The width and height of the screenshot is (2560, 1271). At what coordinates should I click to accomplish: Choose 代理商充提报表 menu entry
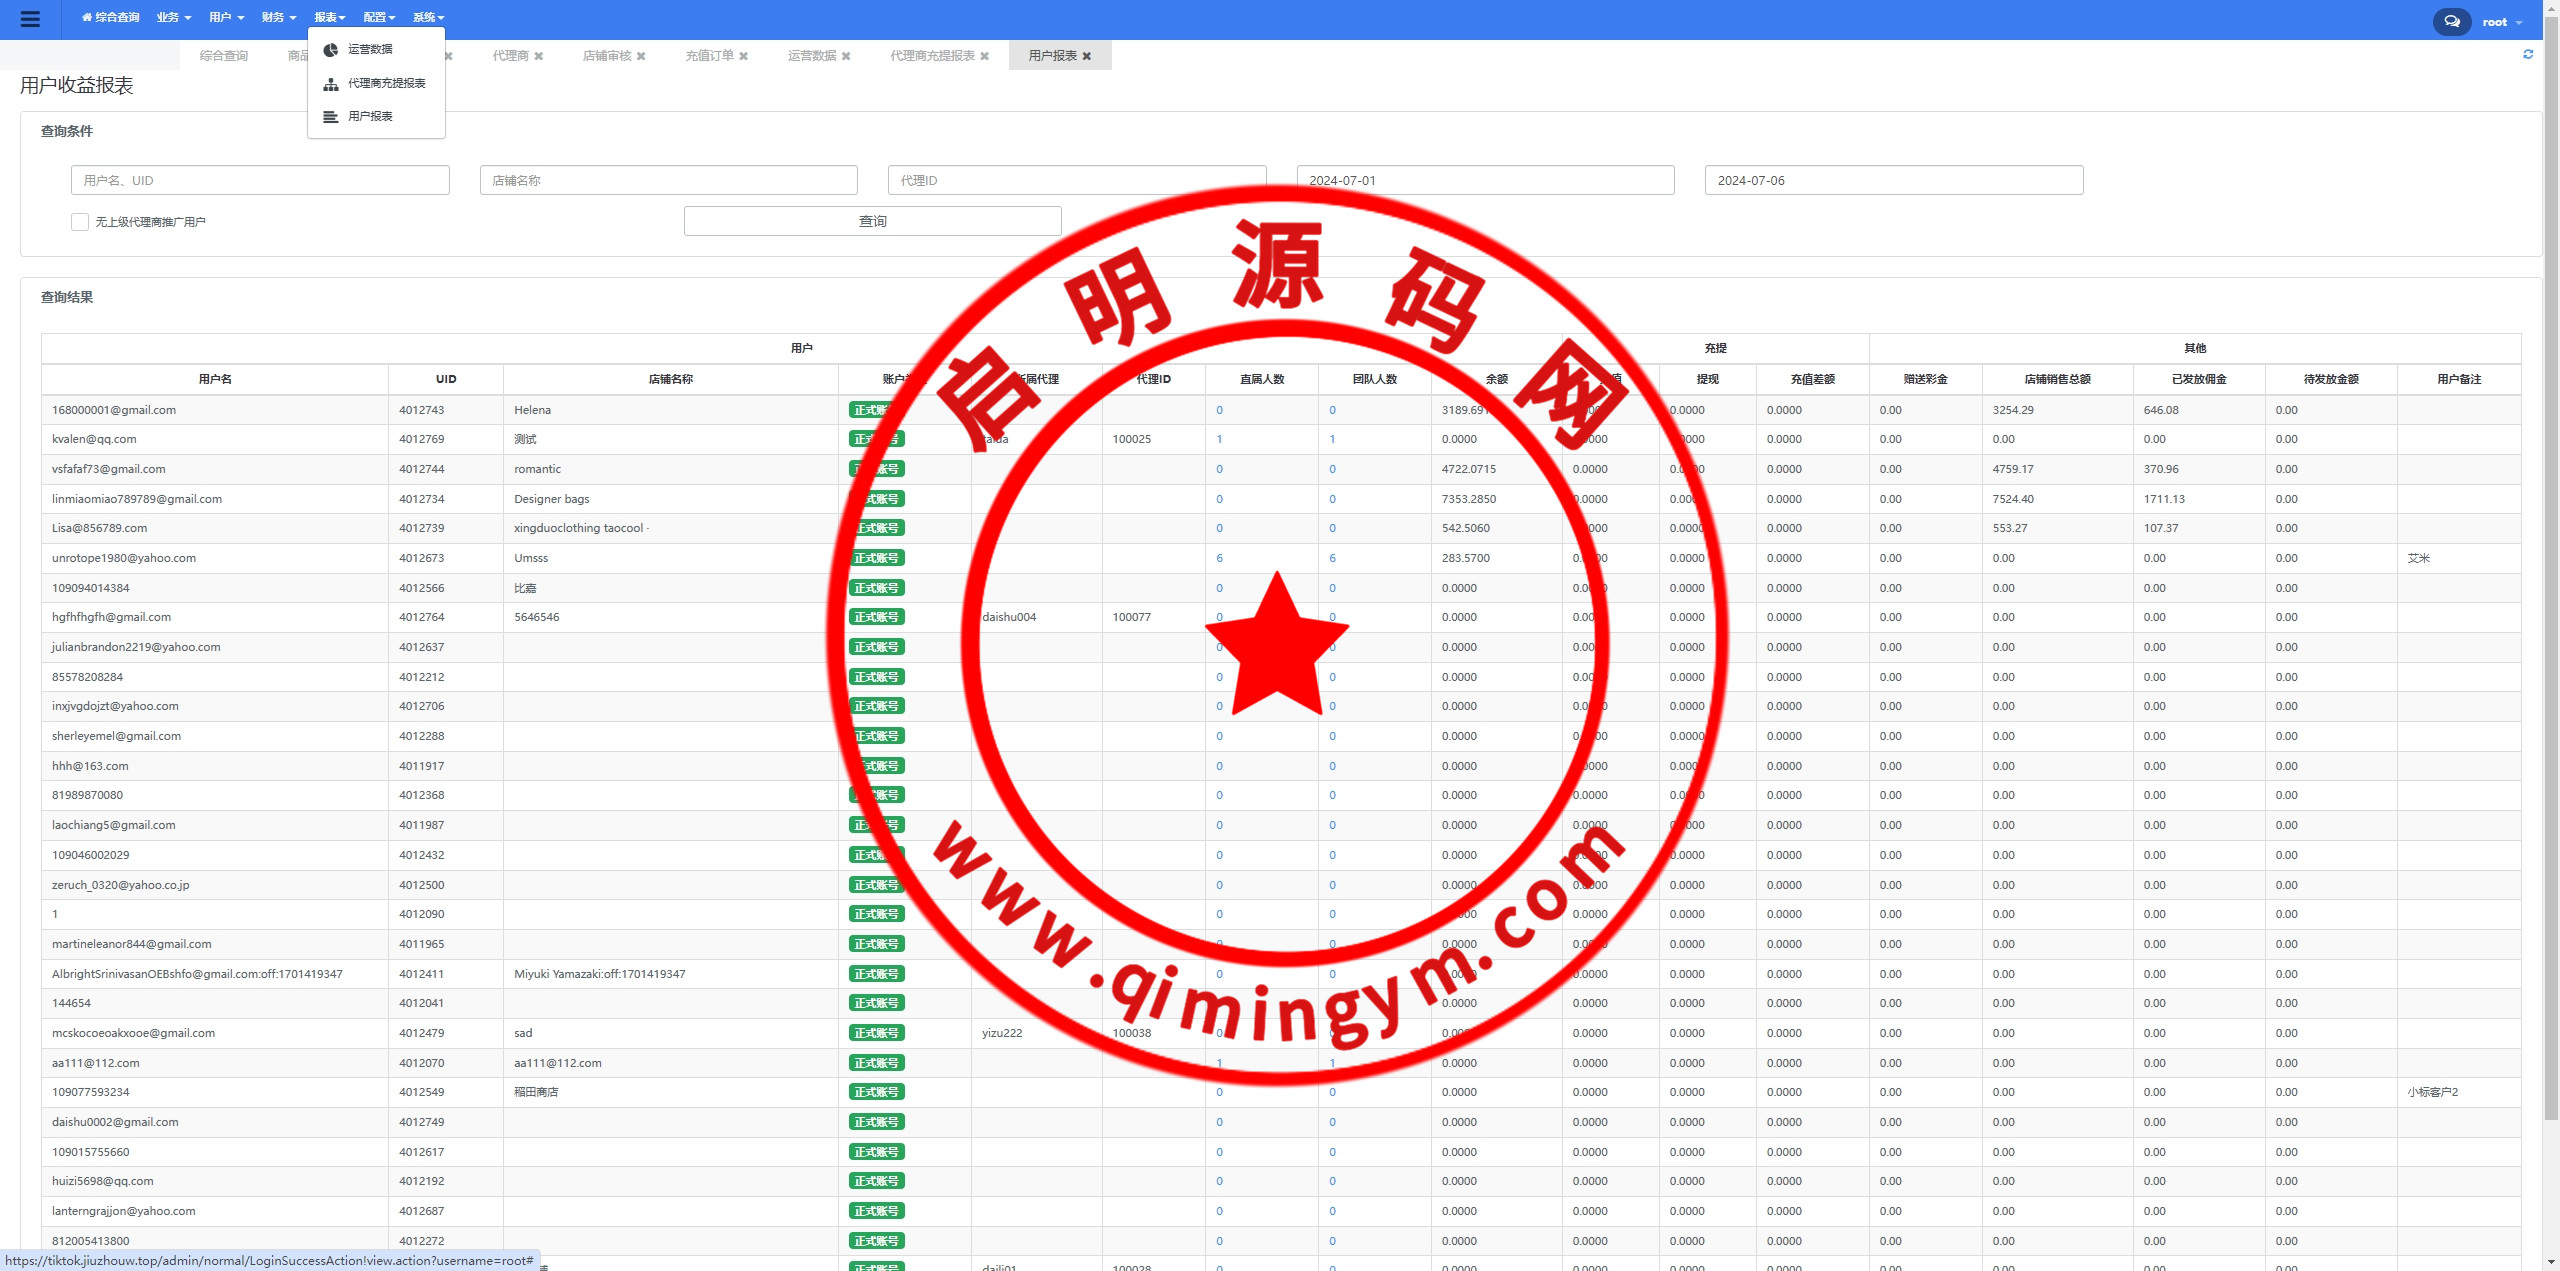coord(386,83)
